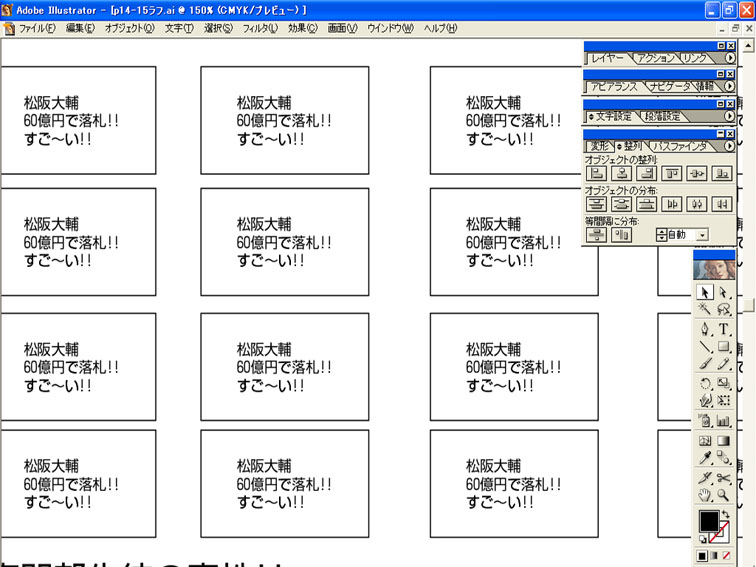Switch to the 段落設定 tab
Viewport: 756px width, 567px height.
click(663, 116)
